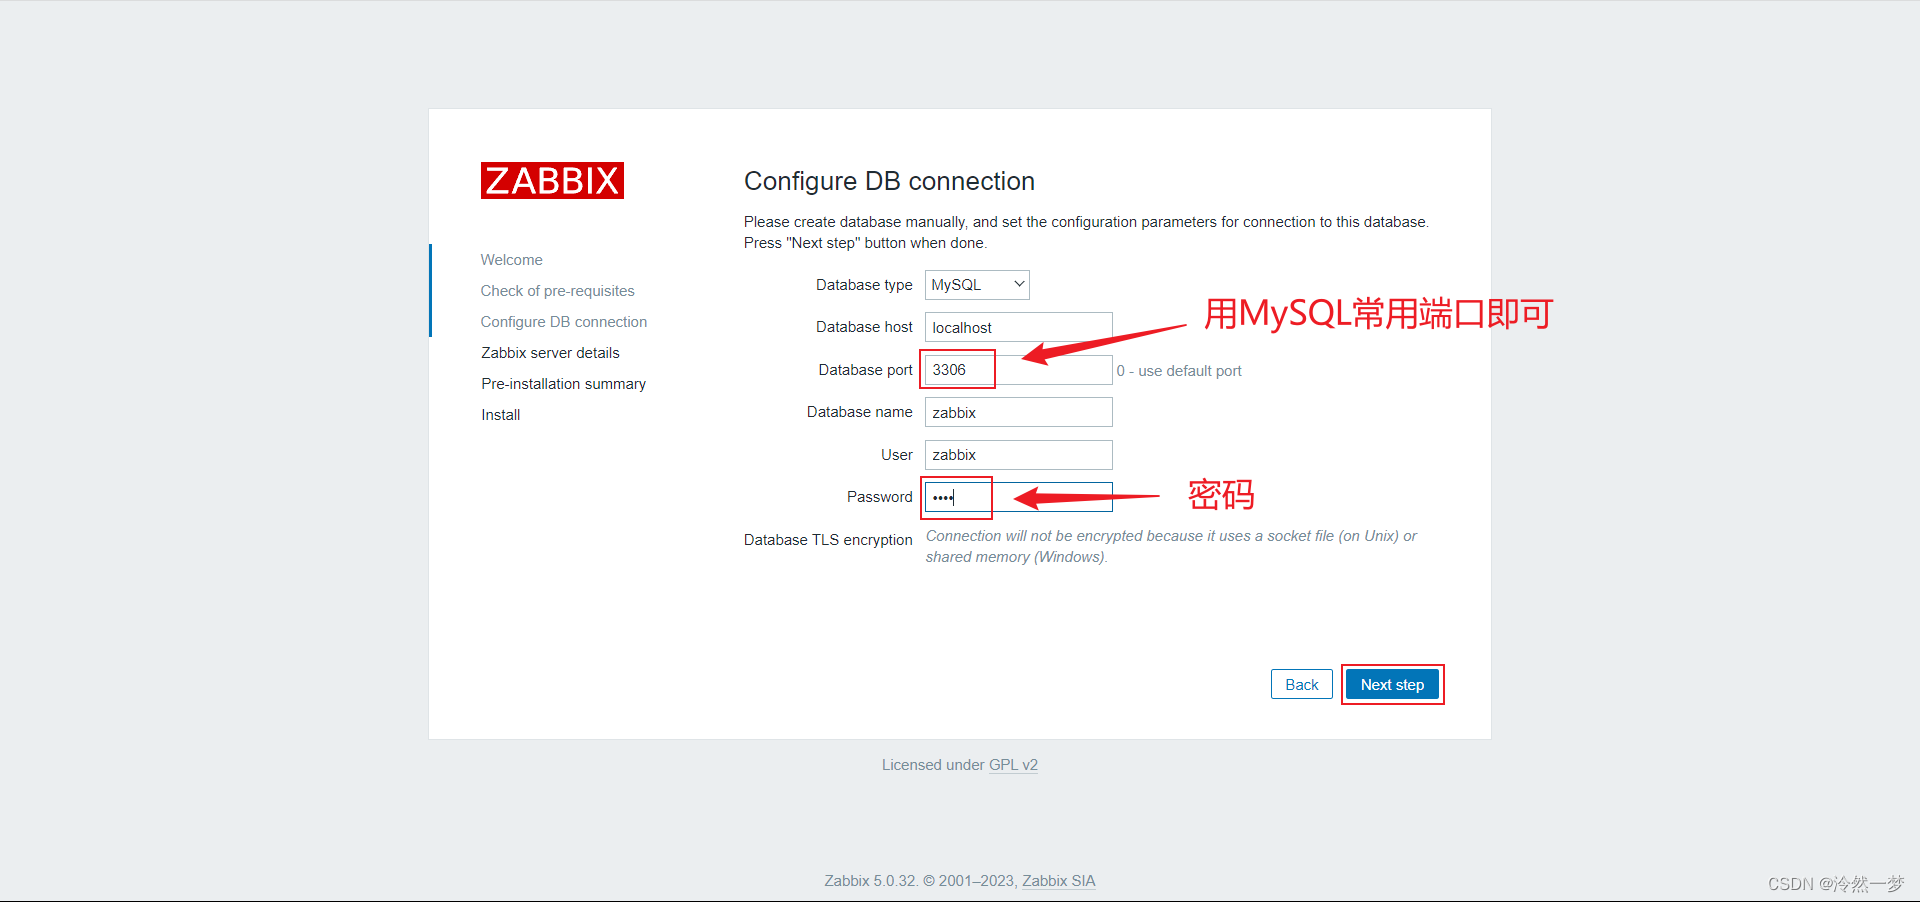The width and height of the screenshot is (1920, 902).
Task: Click the '0 - use default port' hint
Action: tap(1179, 371)
